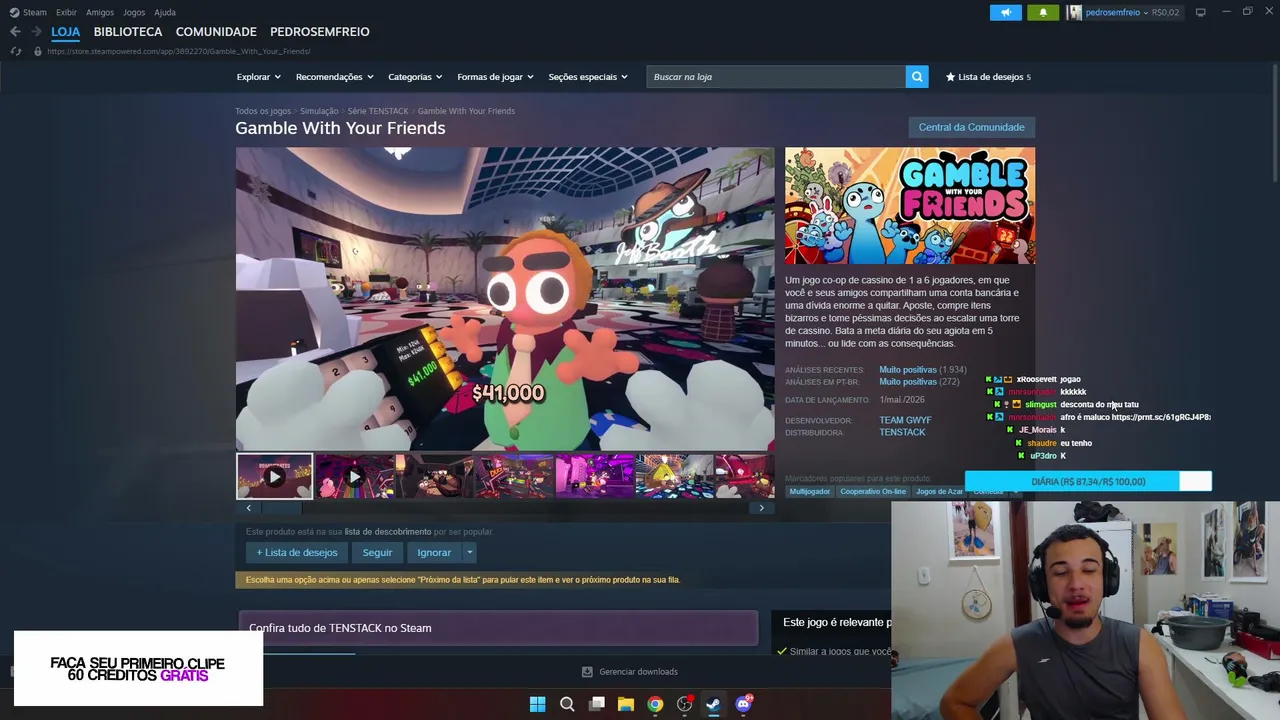Click the Série TENSTACK breadcrumb link
Image resolution: width=1280 pixels, height=720 pixels.
[378, 111]
